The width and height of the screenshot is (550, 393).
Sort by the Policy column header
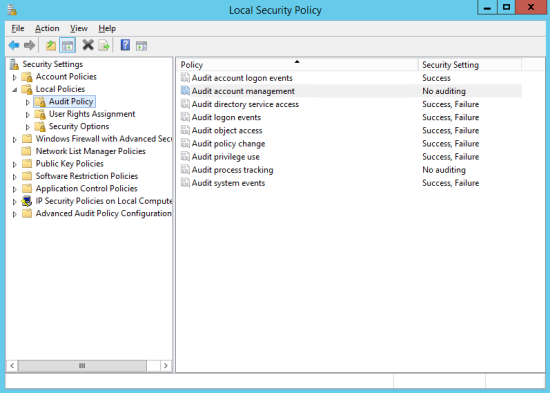pos(298,65)
